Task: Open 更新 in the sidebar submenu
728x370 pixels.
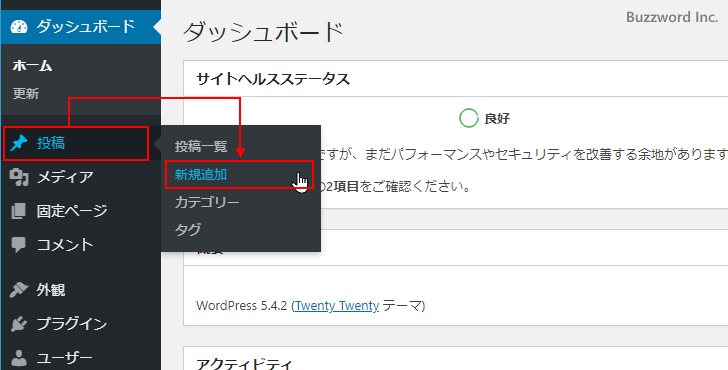Action: tap(26, 94)
